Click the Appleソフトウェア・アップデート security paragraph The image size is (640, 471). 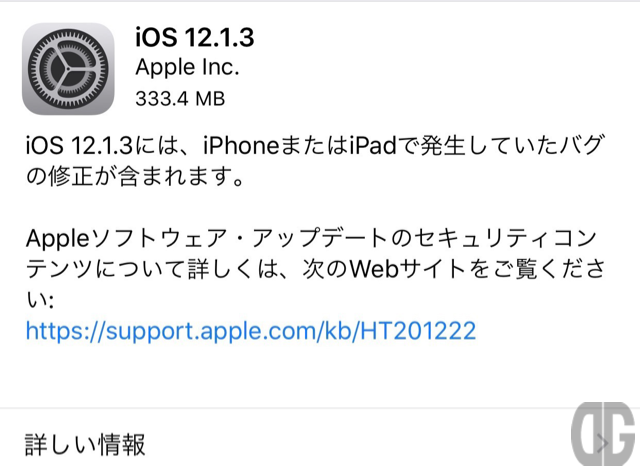(x=315, y=269)
